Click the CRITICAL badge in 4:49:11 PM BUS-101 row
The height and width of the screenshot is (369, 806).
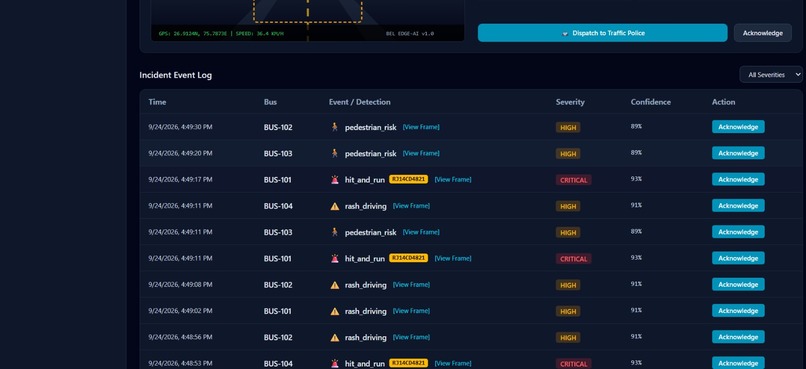tap(574, 259)
